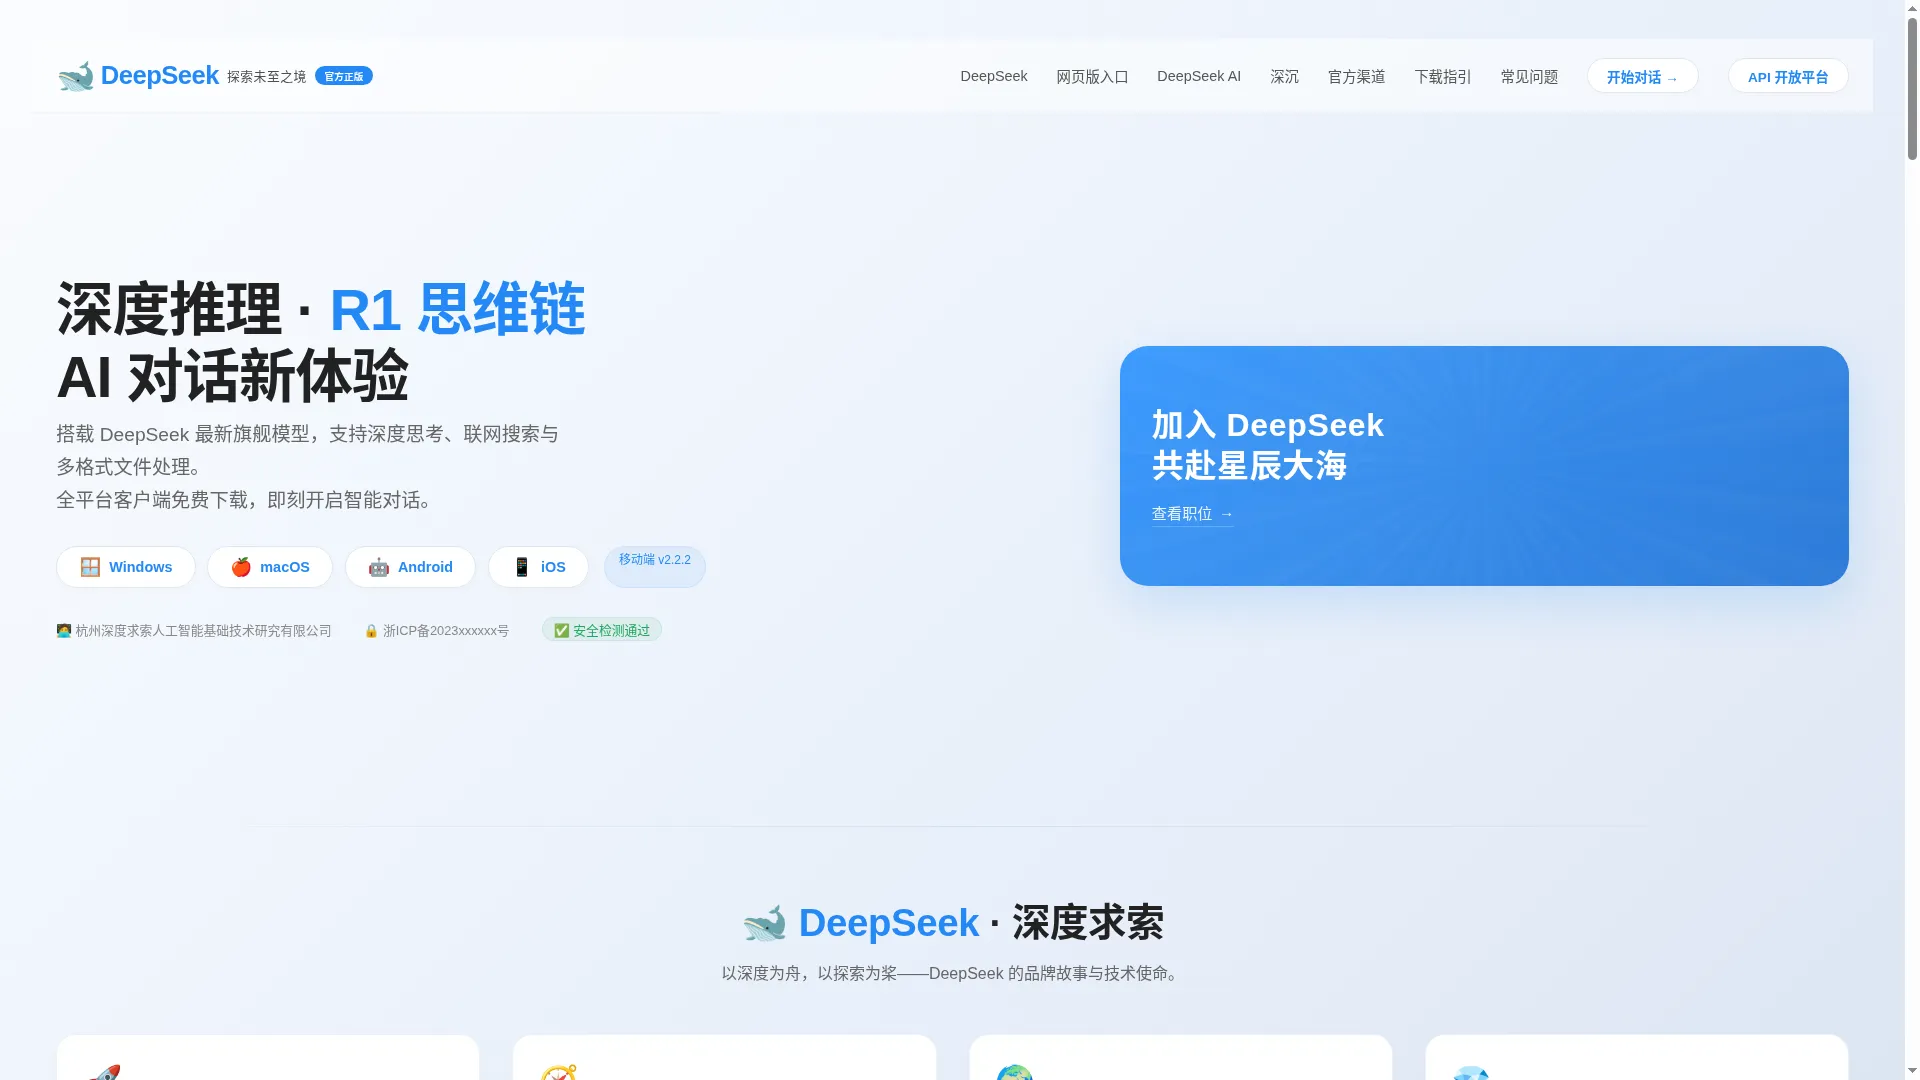The width and height of the screenshot is (1920, 1080).
Task: Click the Android robot icon
Action: pos(378,567)
